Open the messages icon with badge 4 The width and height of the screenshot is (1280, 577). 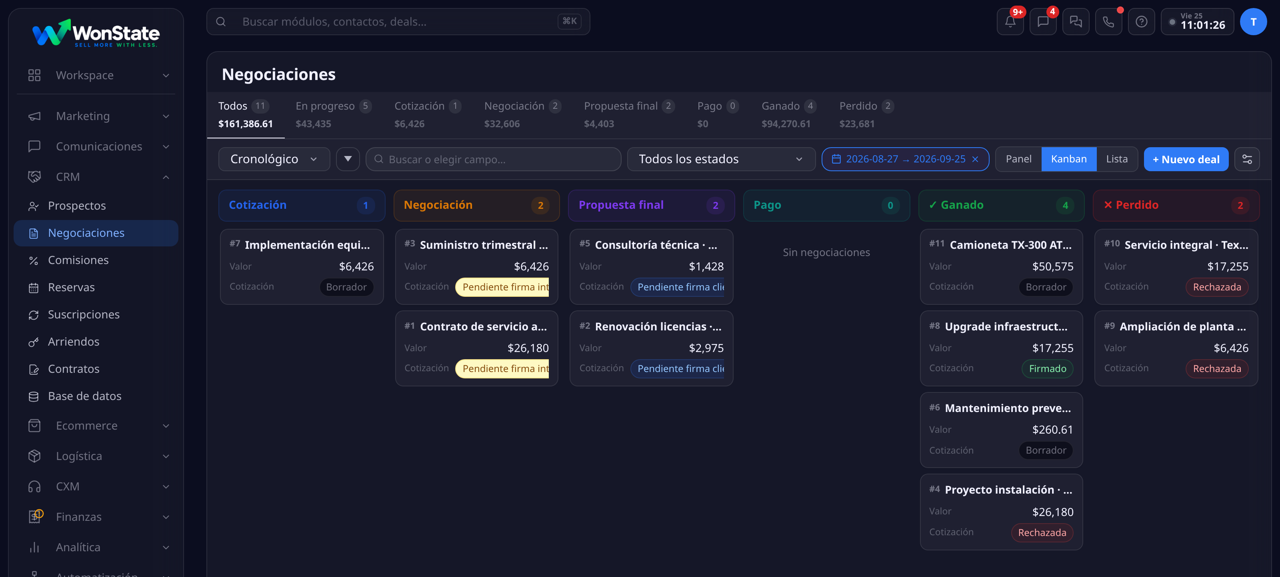(1043, 21)
